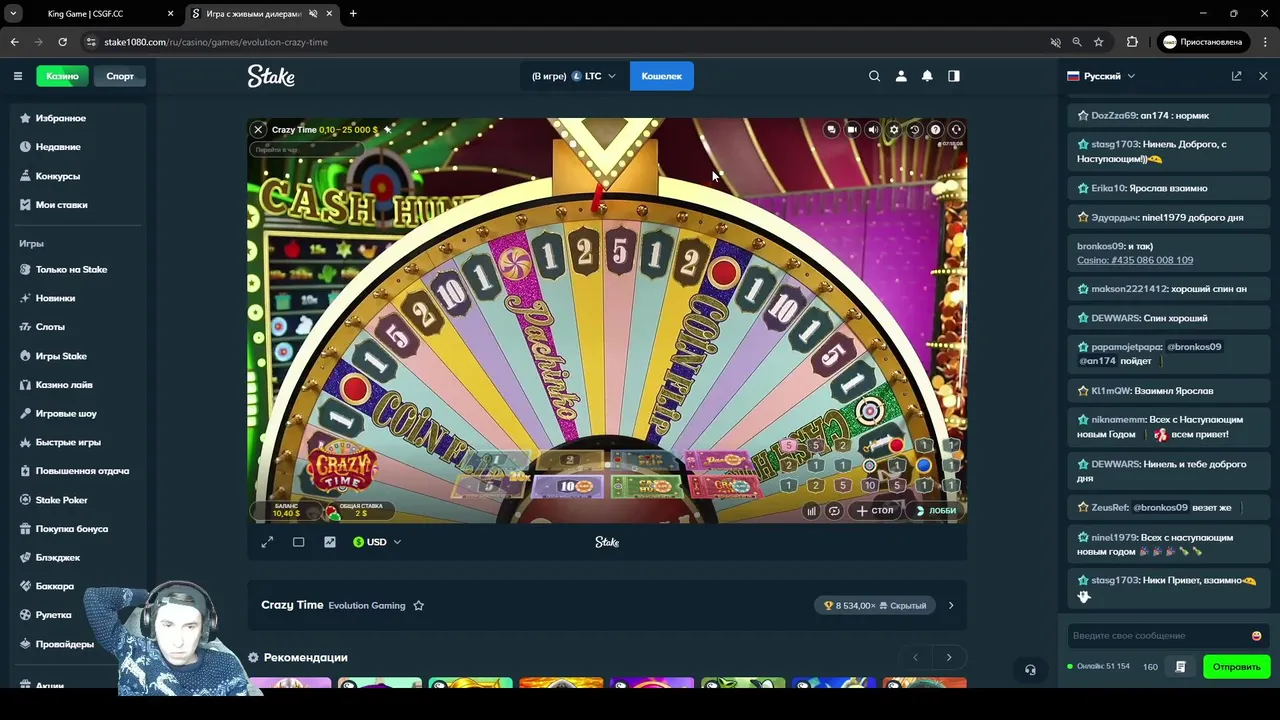Close the Crazy Time game overlay X
Viewport: 1280px width, 720px height.
pos(258,129)
